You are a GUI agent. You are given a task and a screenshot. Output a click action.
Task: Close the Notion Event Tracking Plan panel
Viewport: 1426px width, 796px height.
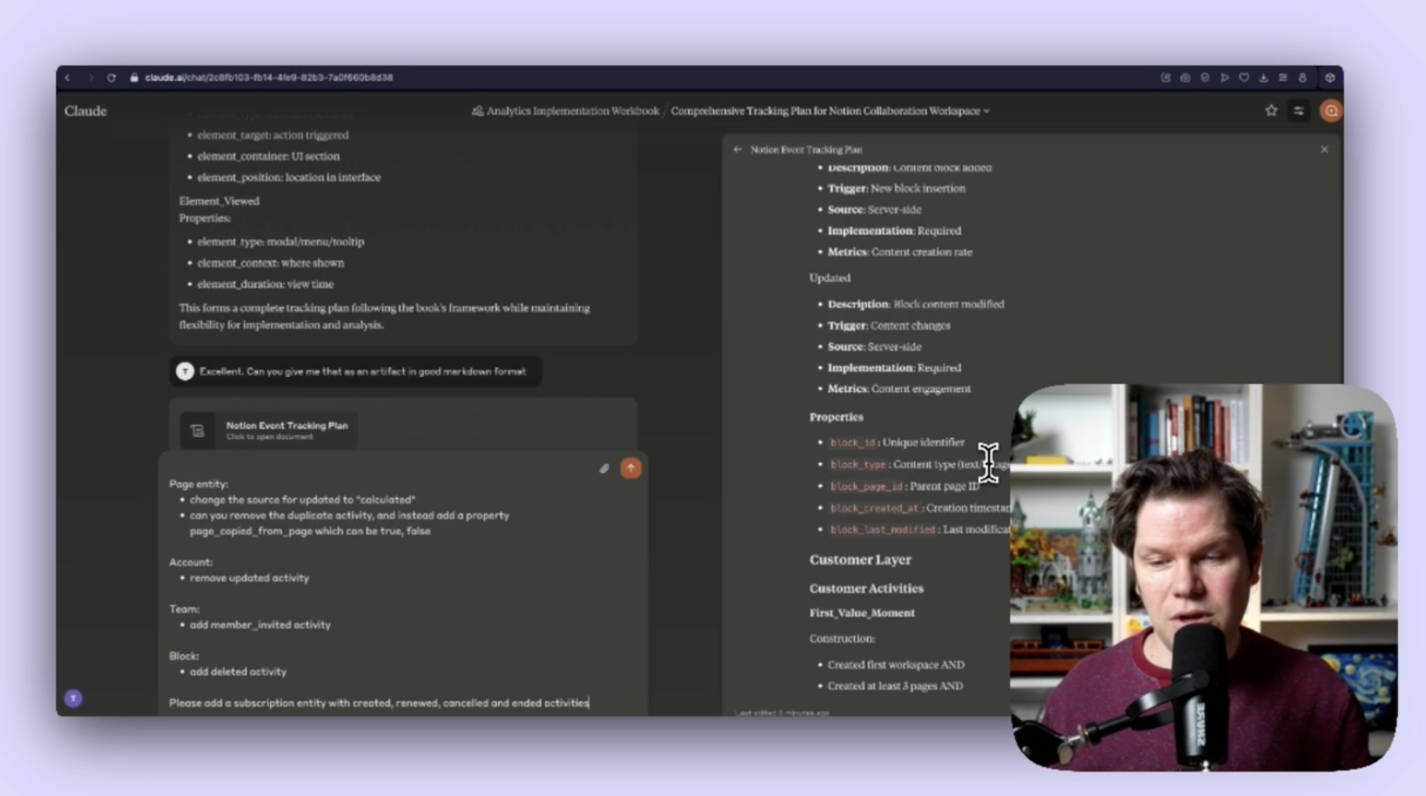coord(1324,150)
